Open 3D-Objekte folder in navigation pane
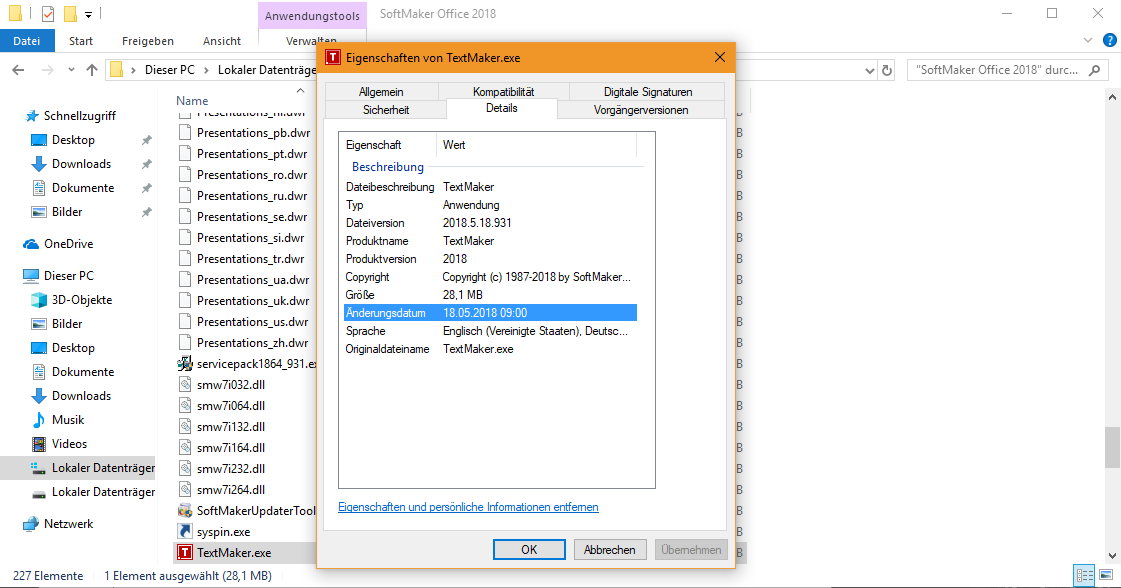 82,300
